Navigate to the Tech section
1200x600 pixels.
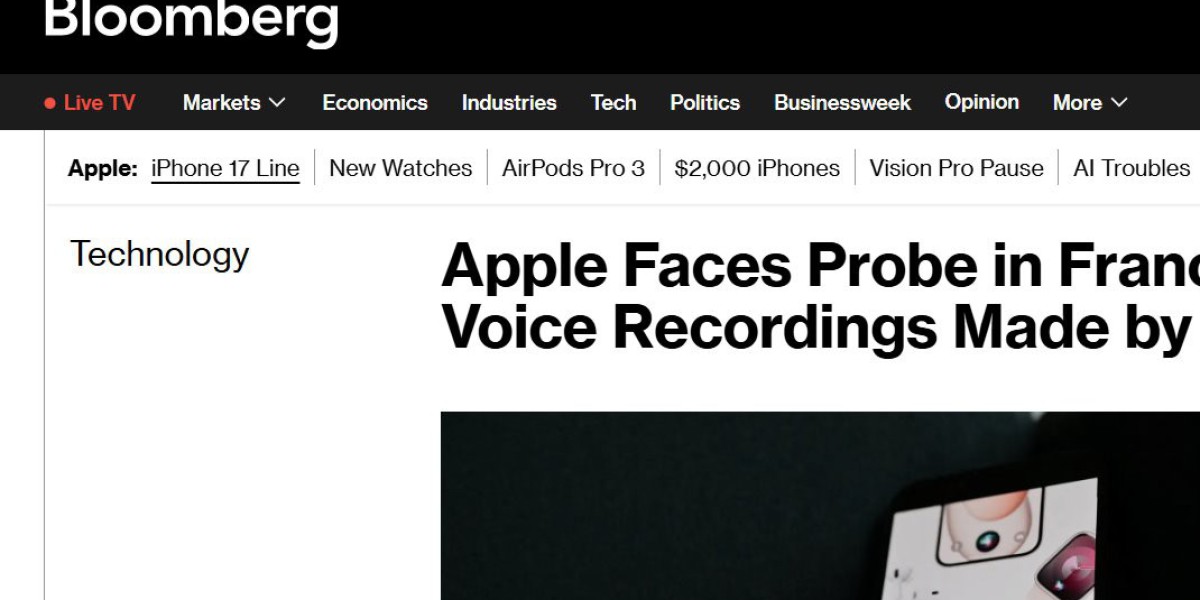coord(613,103)
